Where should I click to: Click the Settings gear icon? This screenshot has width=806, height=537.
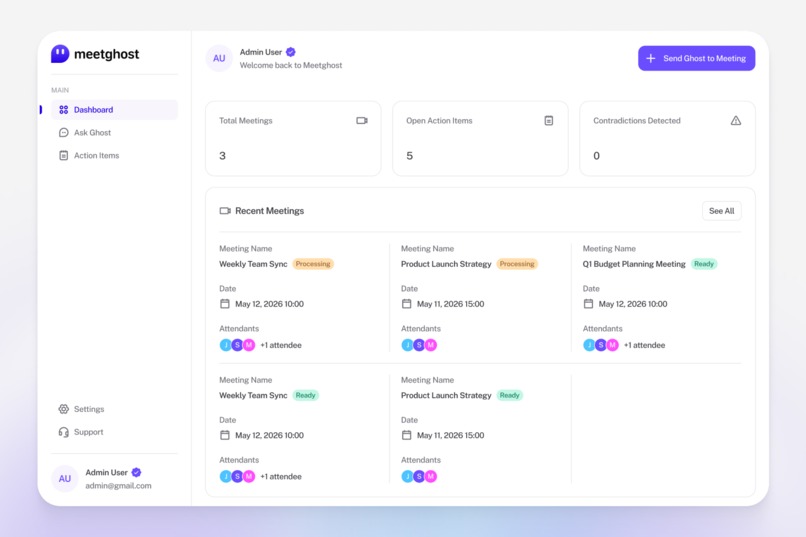63,409
